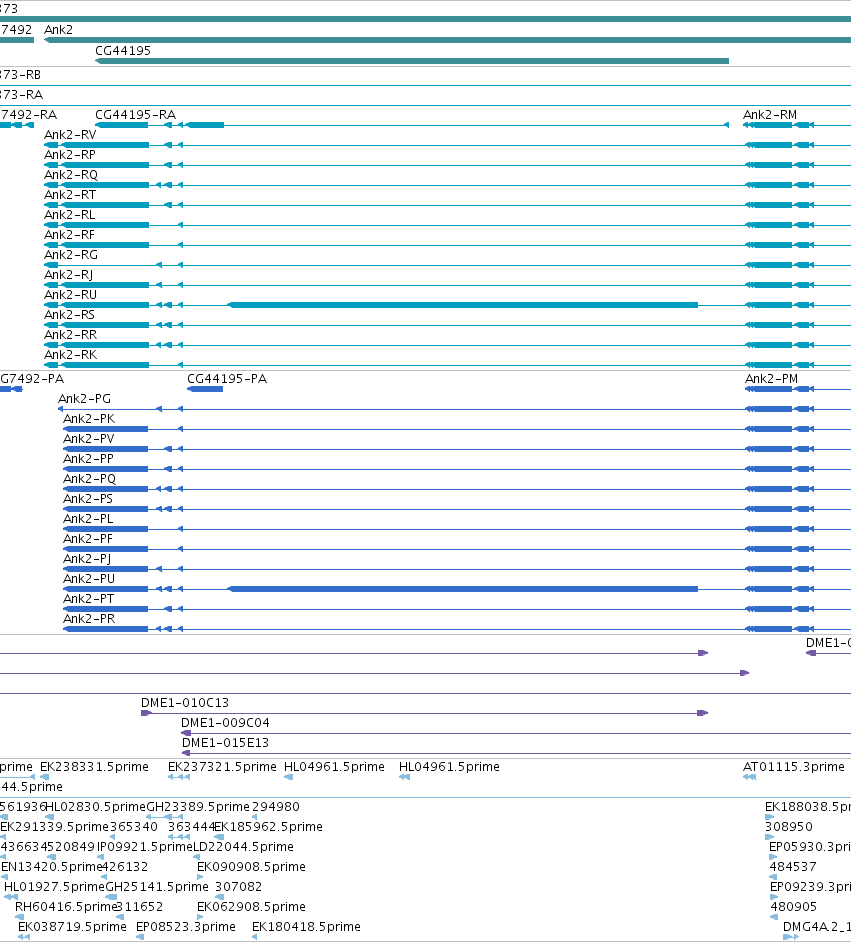Screen dimensions: 851x942
Task: Open EST EK291339.5prime
Action: pos(55,827)
